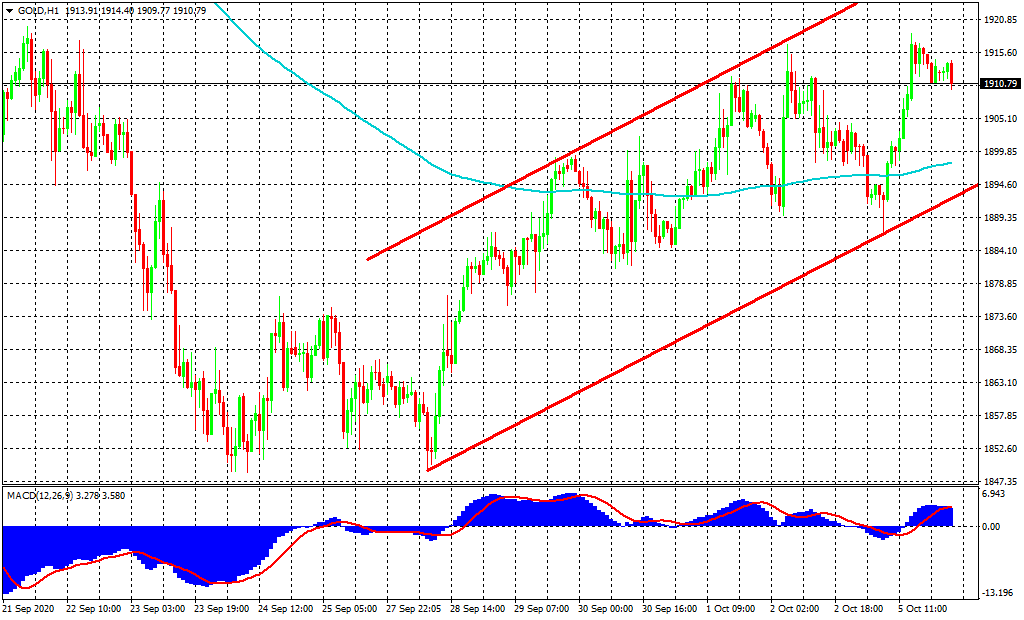Click the 1894.60 price axis label

[x=1000, y=185]
